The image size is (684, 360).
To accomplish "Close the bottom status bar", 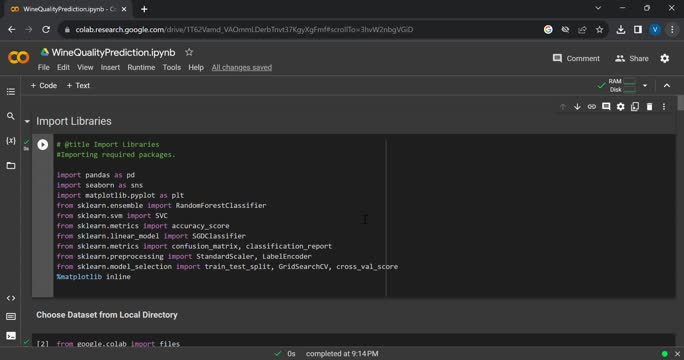I will (x=677, y=354).
